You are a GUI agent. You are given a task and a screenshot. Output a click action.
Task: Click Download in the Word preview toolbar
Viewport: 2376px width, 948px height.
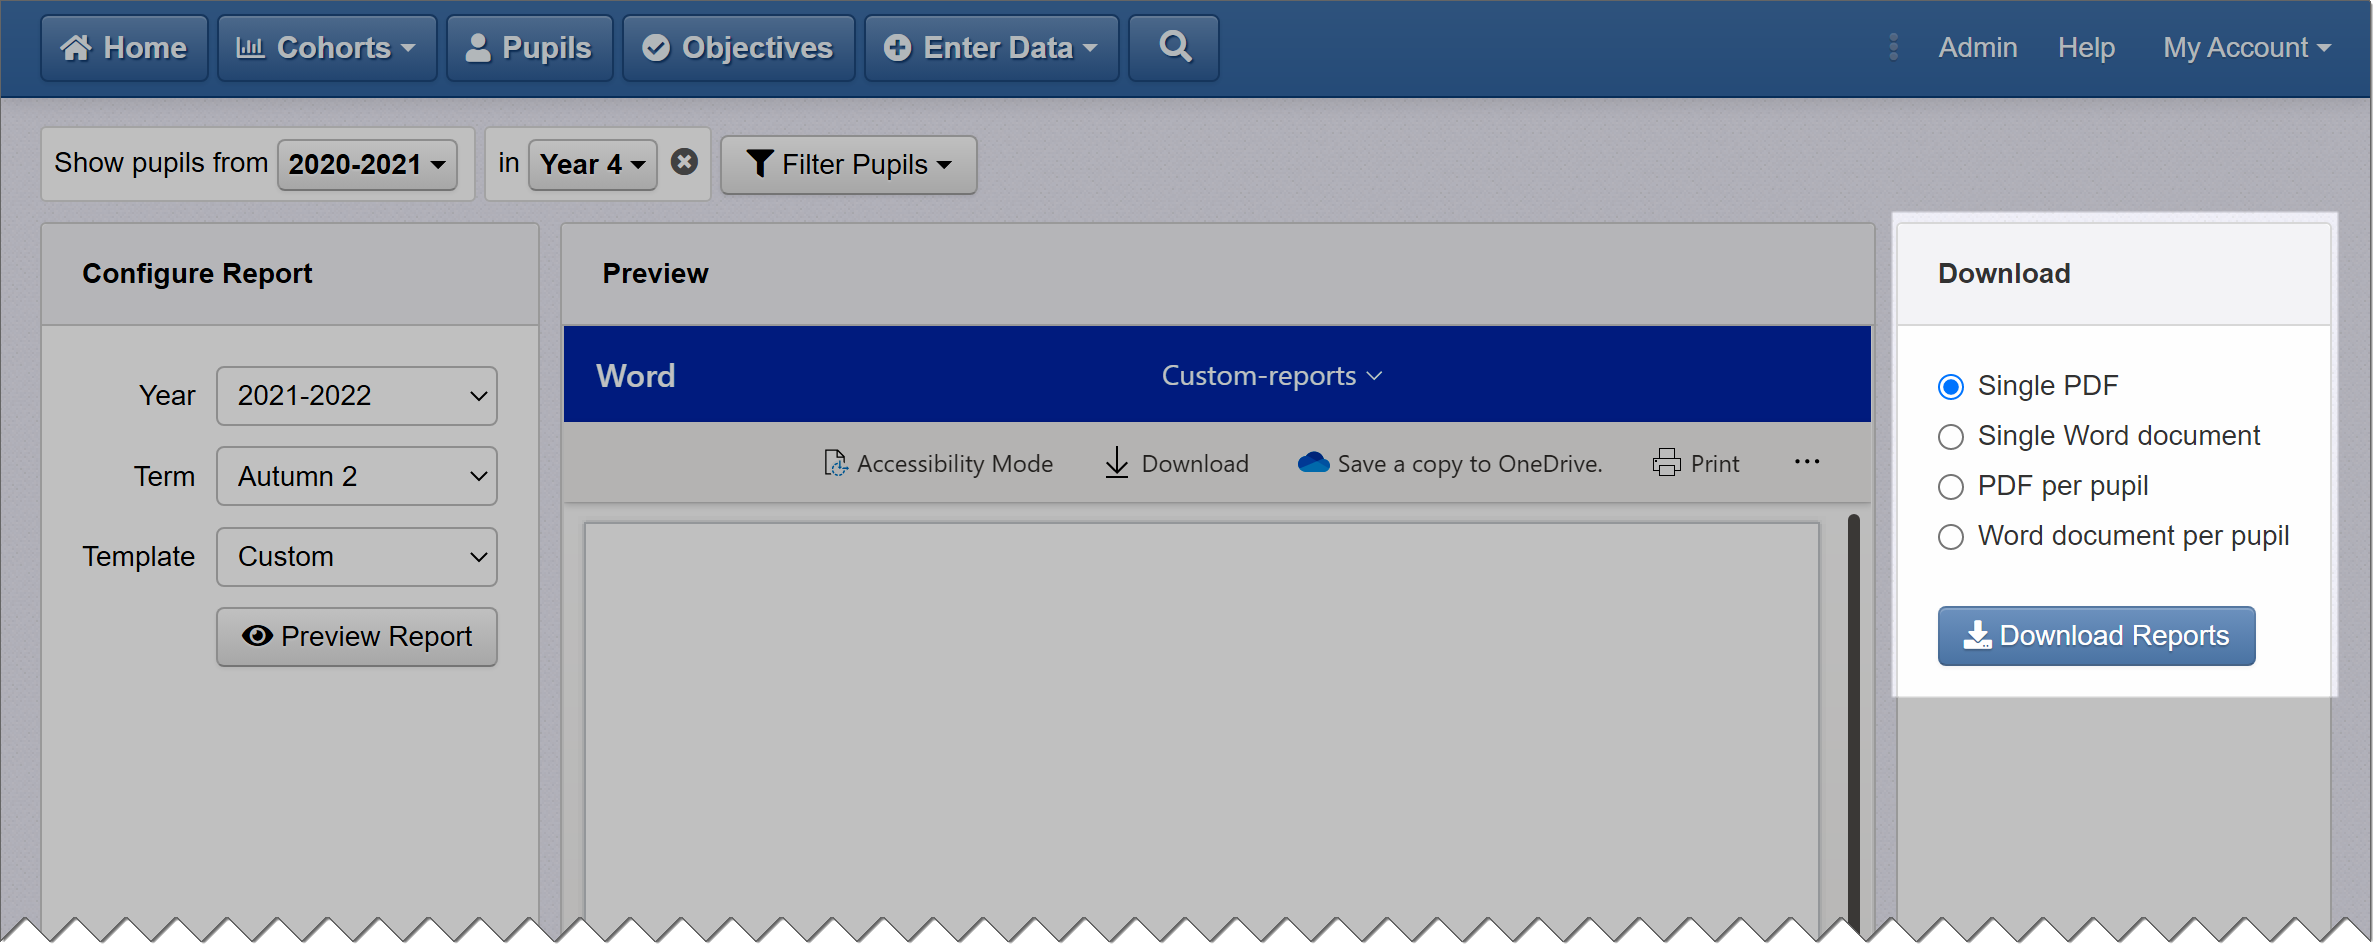tap(1177, 464)
